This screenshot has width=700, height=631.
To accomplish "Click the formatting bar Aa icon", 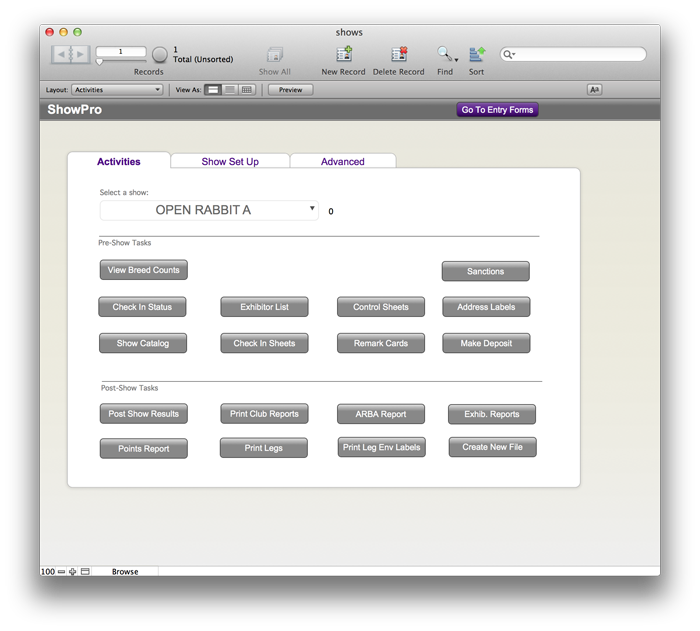I will [594, 90].
